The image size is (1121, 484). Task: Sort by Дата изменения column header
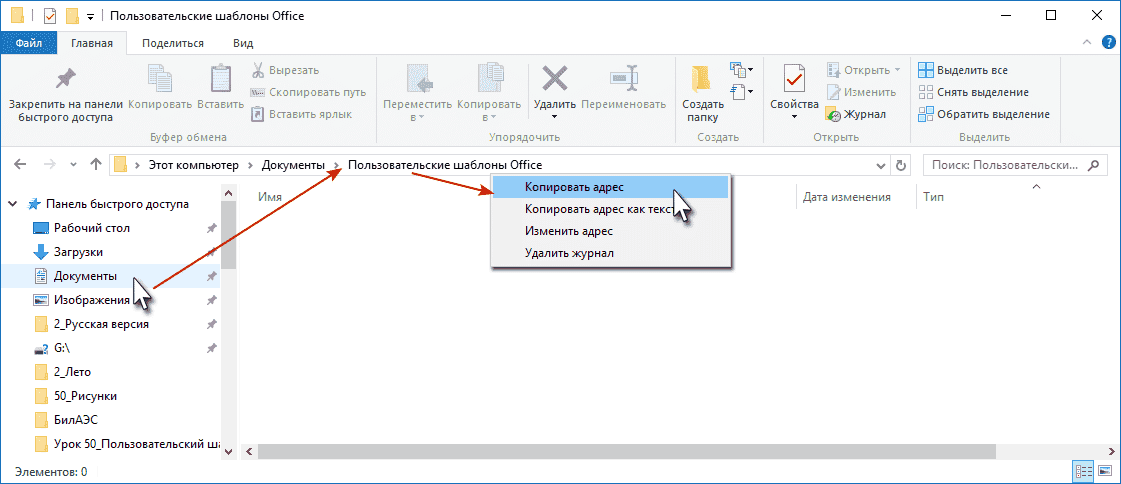click(846, 197)
